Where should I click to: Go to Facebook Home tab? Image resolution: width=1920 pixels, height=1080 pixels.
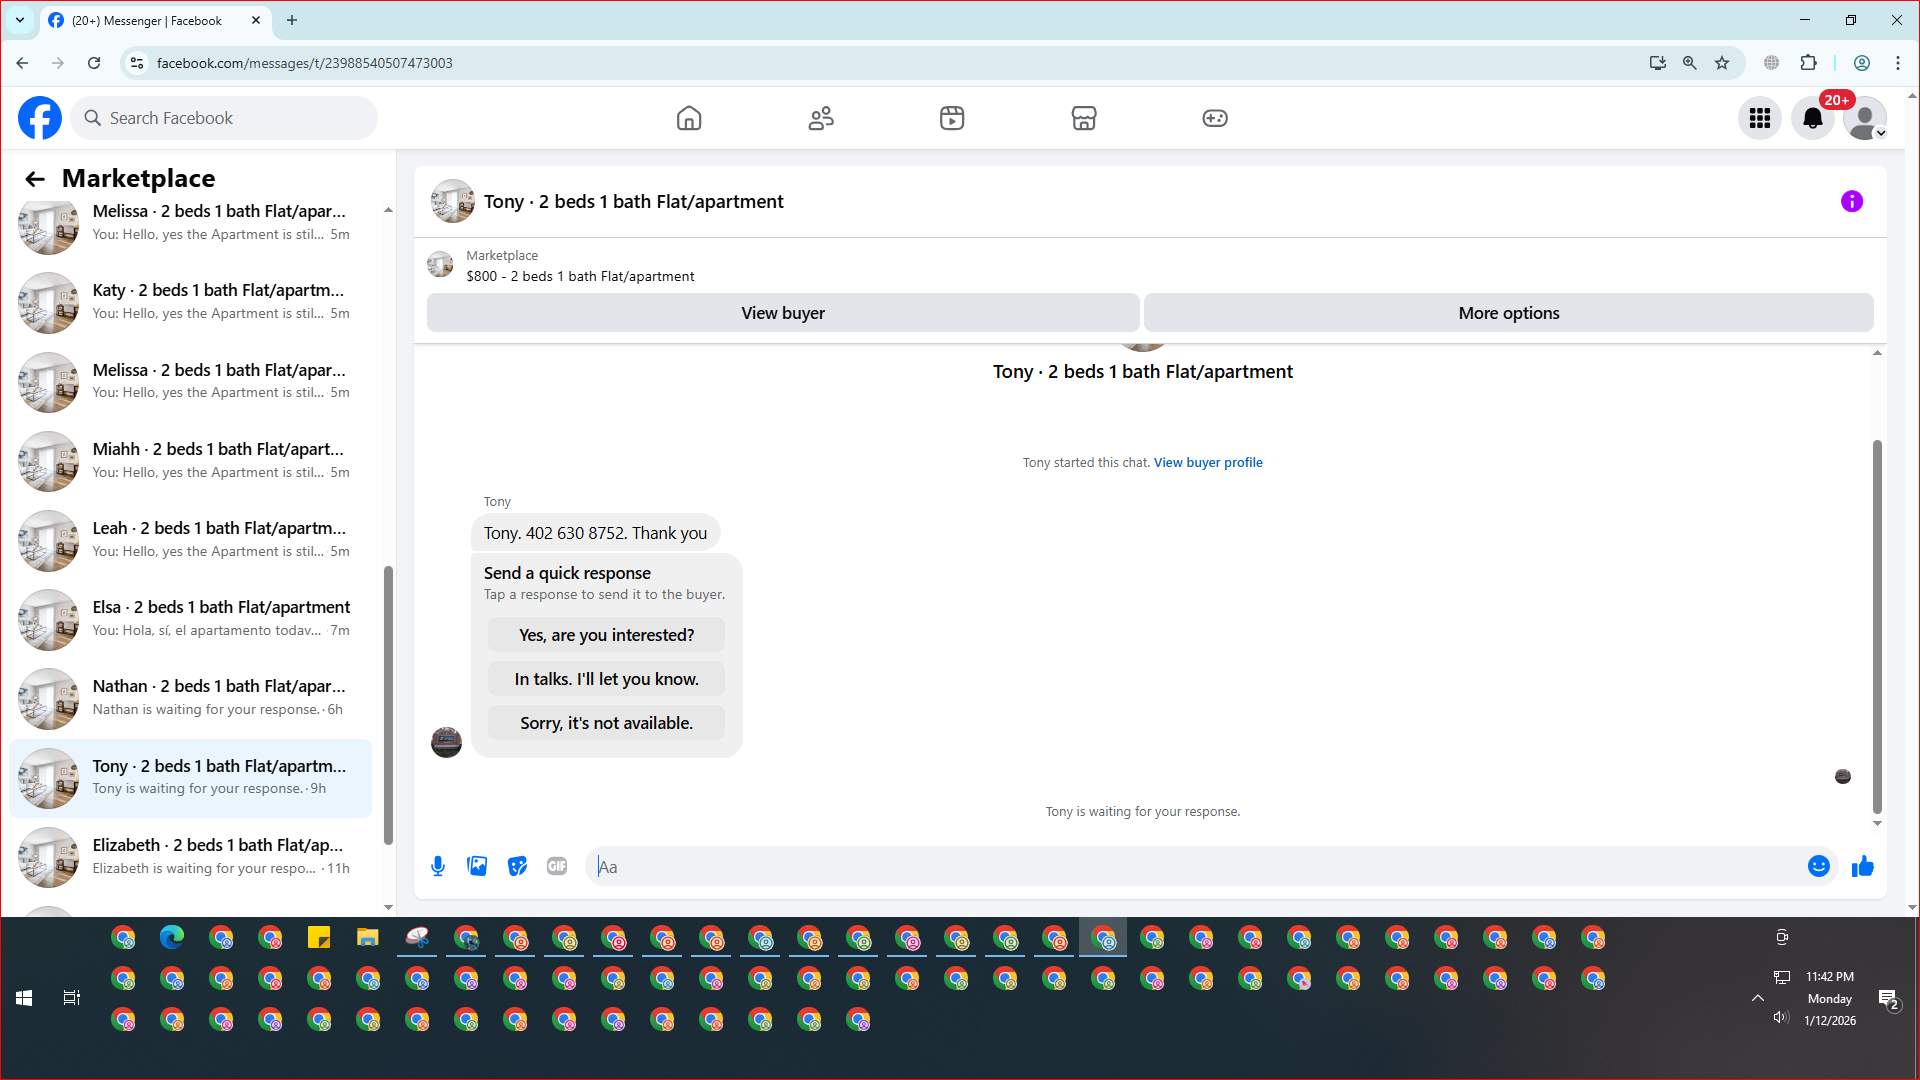pyautogui.click(x=688, y=118)
